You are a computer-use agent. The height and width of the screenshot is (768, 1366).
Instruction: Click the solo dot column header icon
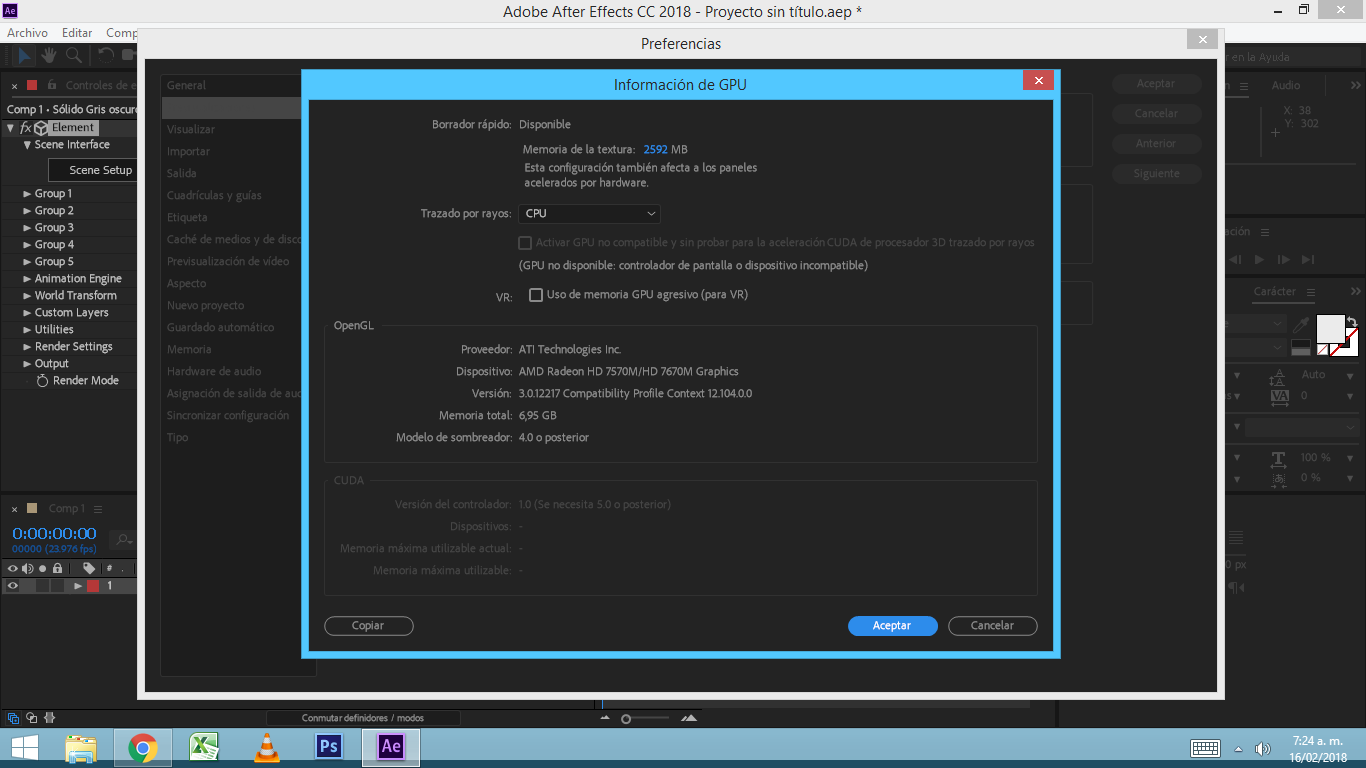pyautogui.click(x=43, y=569)
